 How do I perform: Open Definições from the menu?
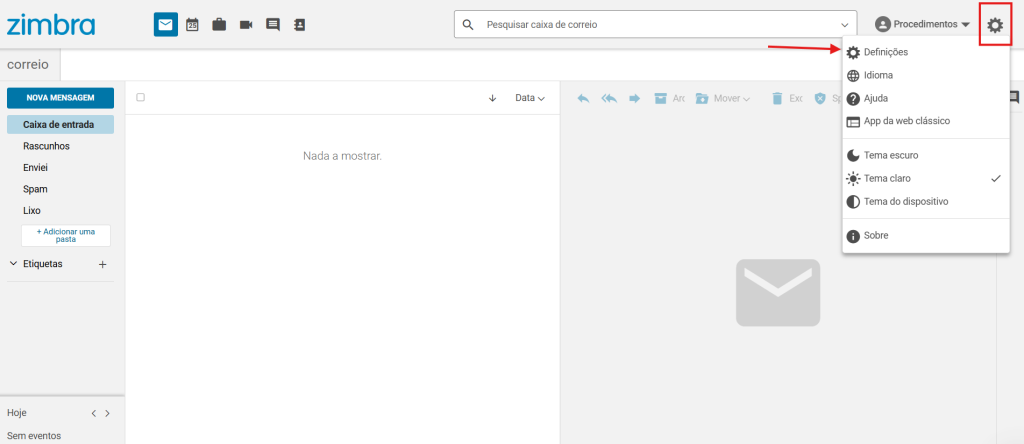885,52
